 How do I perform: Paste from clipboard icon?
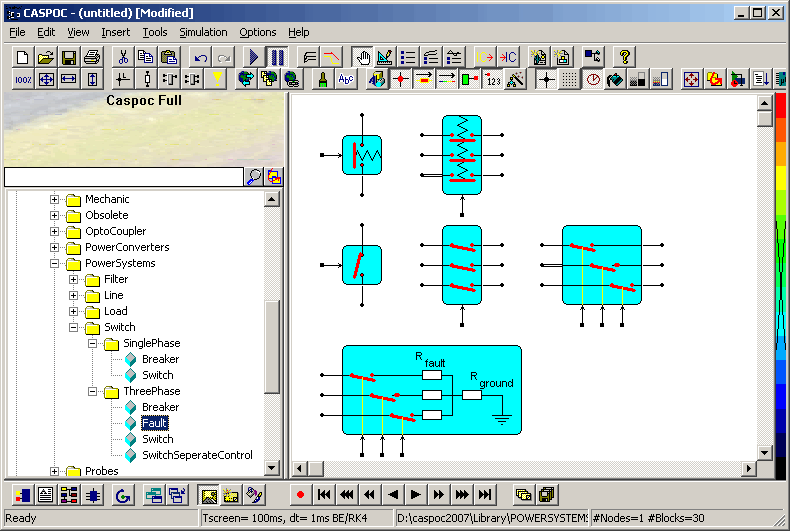pos(169,57)
